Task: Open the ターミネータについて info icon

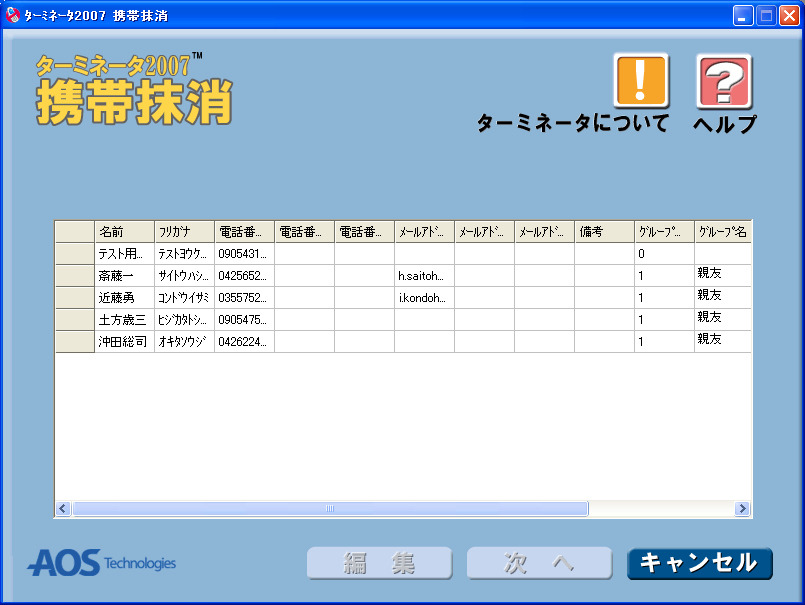Action: tap(641, 81)
